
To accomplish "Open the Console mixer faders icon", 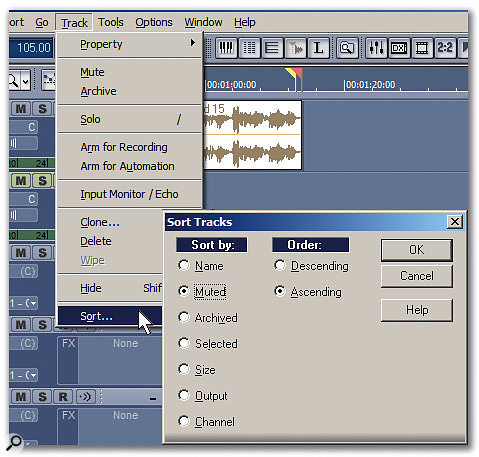I will (376, 48).
